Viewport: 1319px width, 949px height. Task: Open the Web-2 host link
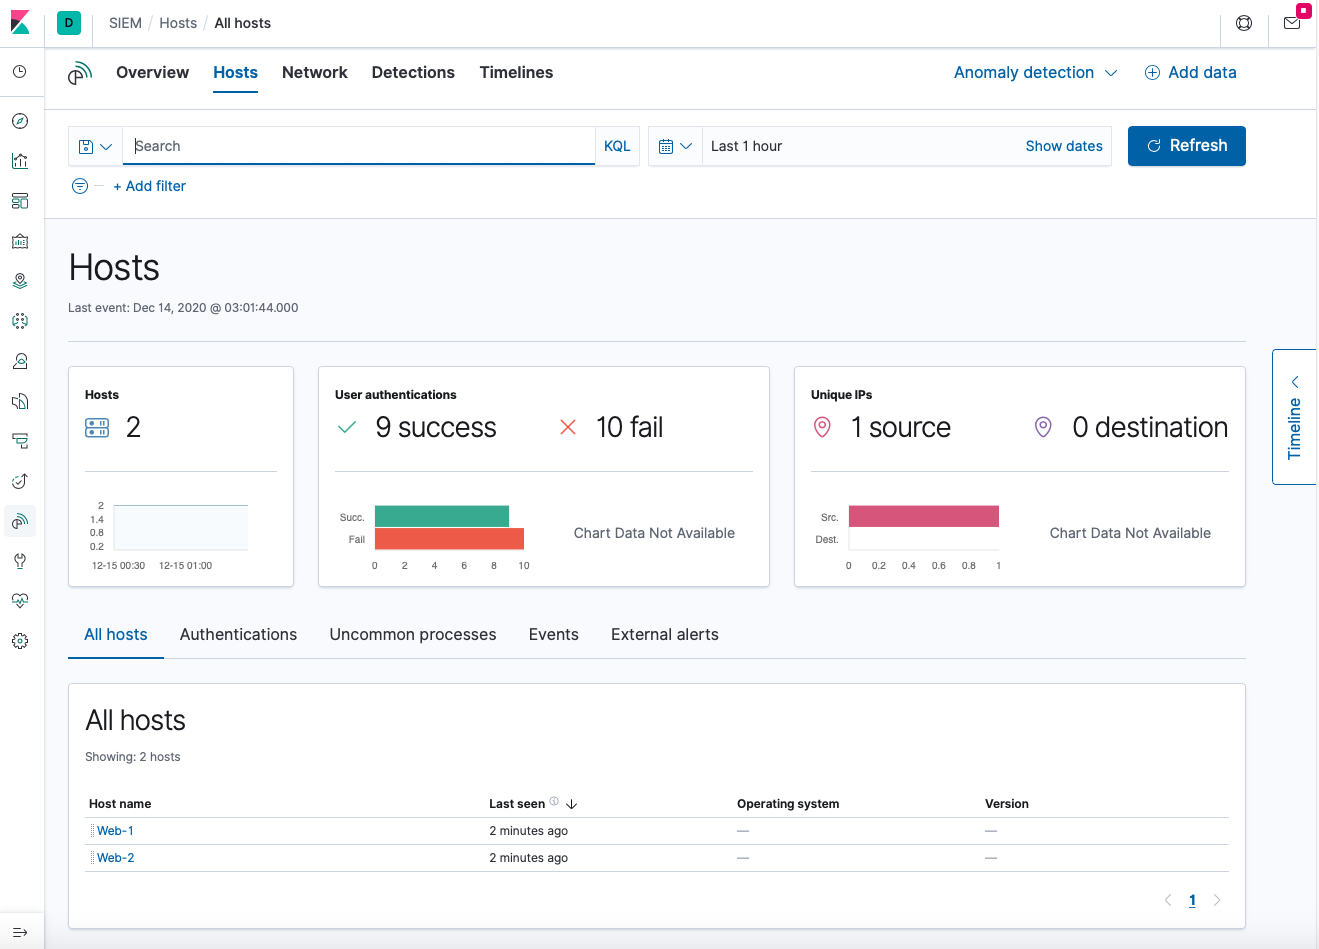(116, 858)
